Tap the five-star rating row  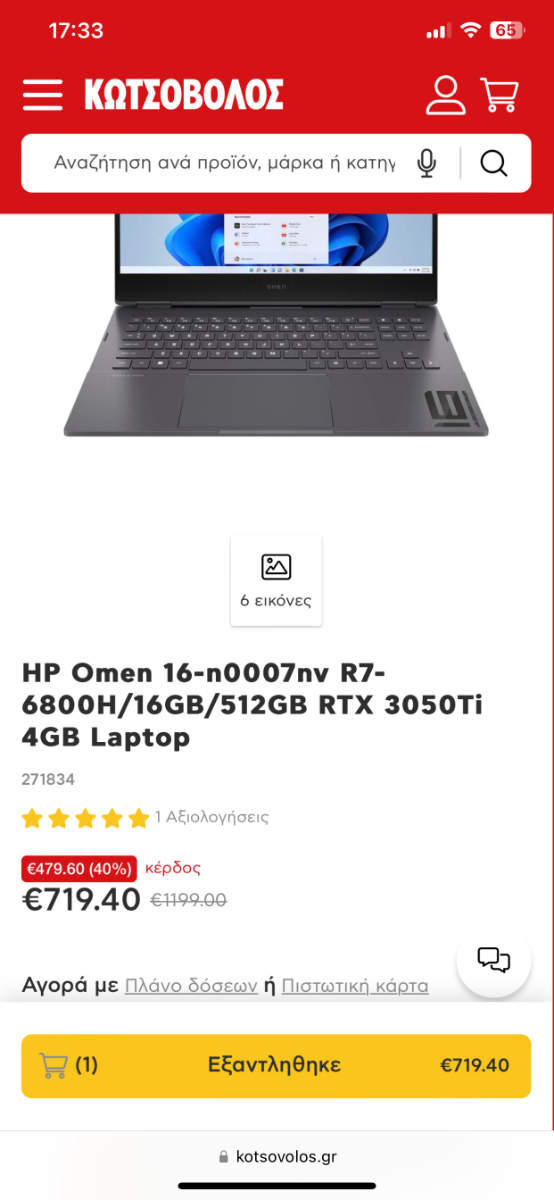[x=85, y=818]
